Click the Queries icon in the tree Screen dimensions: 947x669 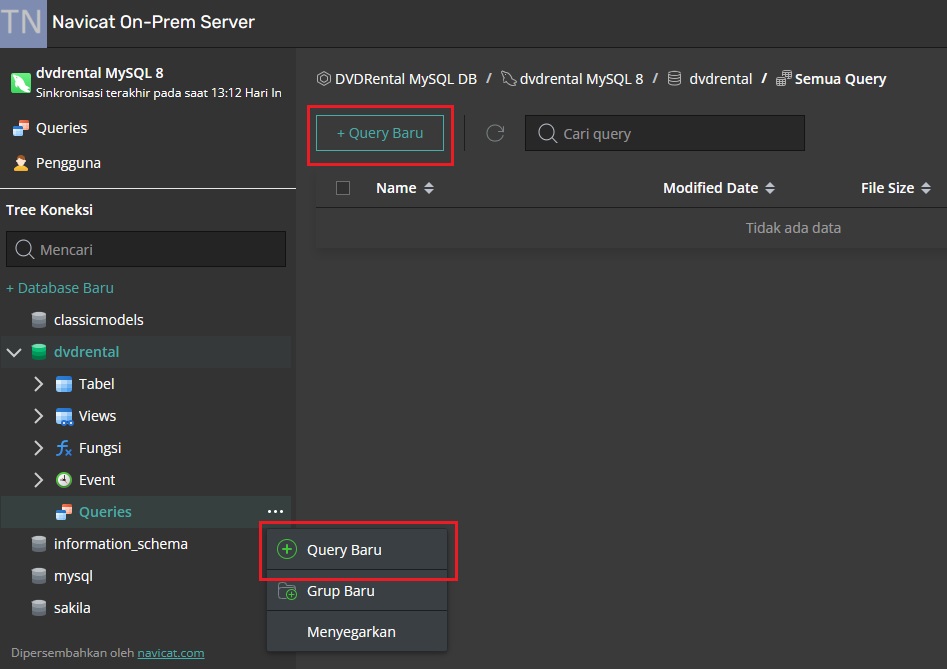point(63,512)
